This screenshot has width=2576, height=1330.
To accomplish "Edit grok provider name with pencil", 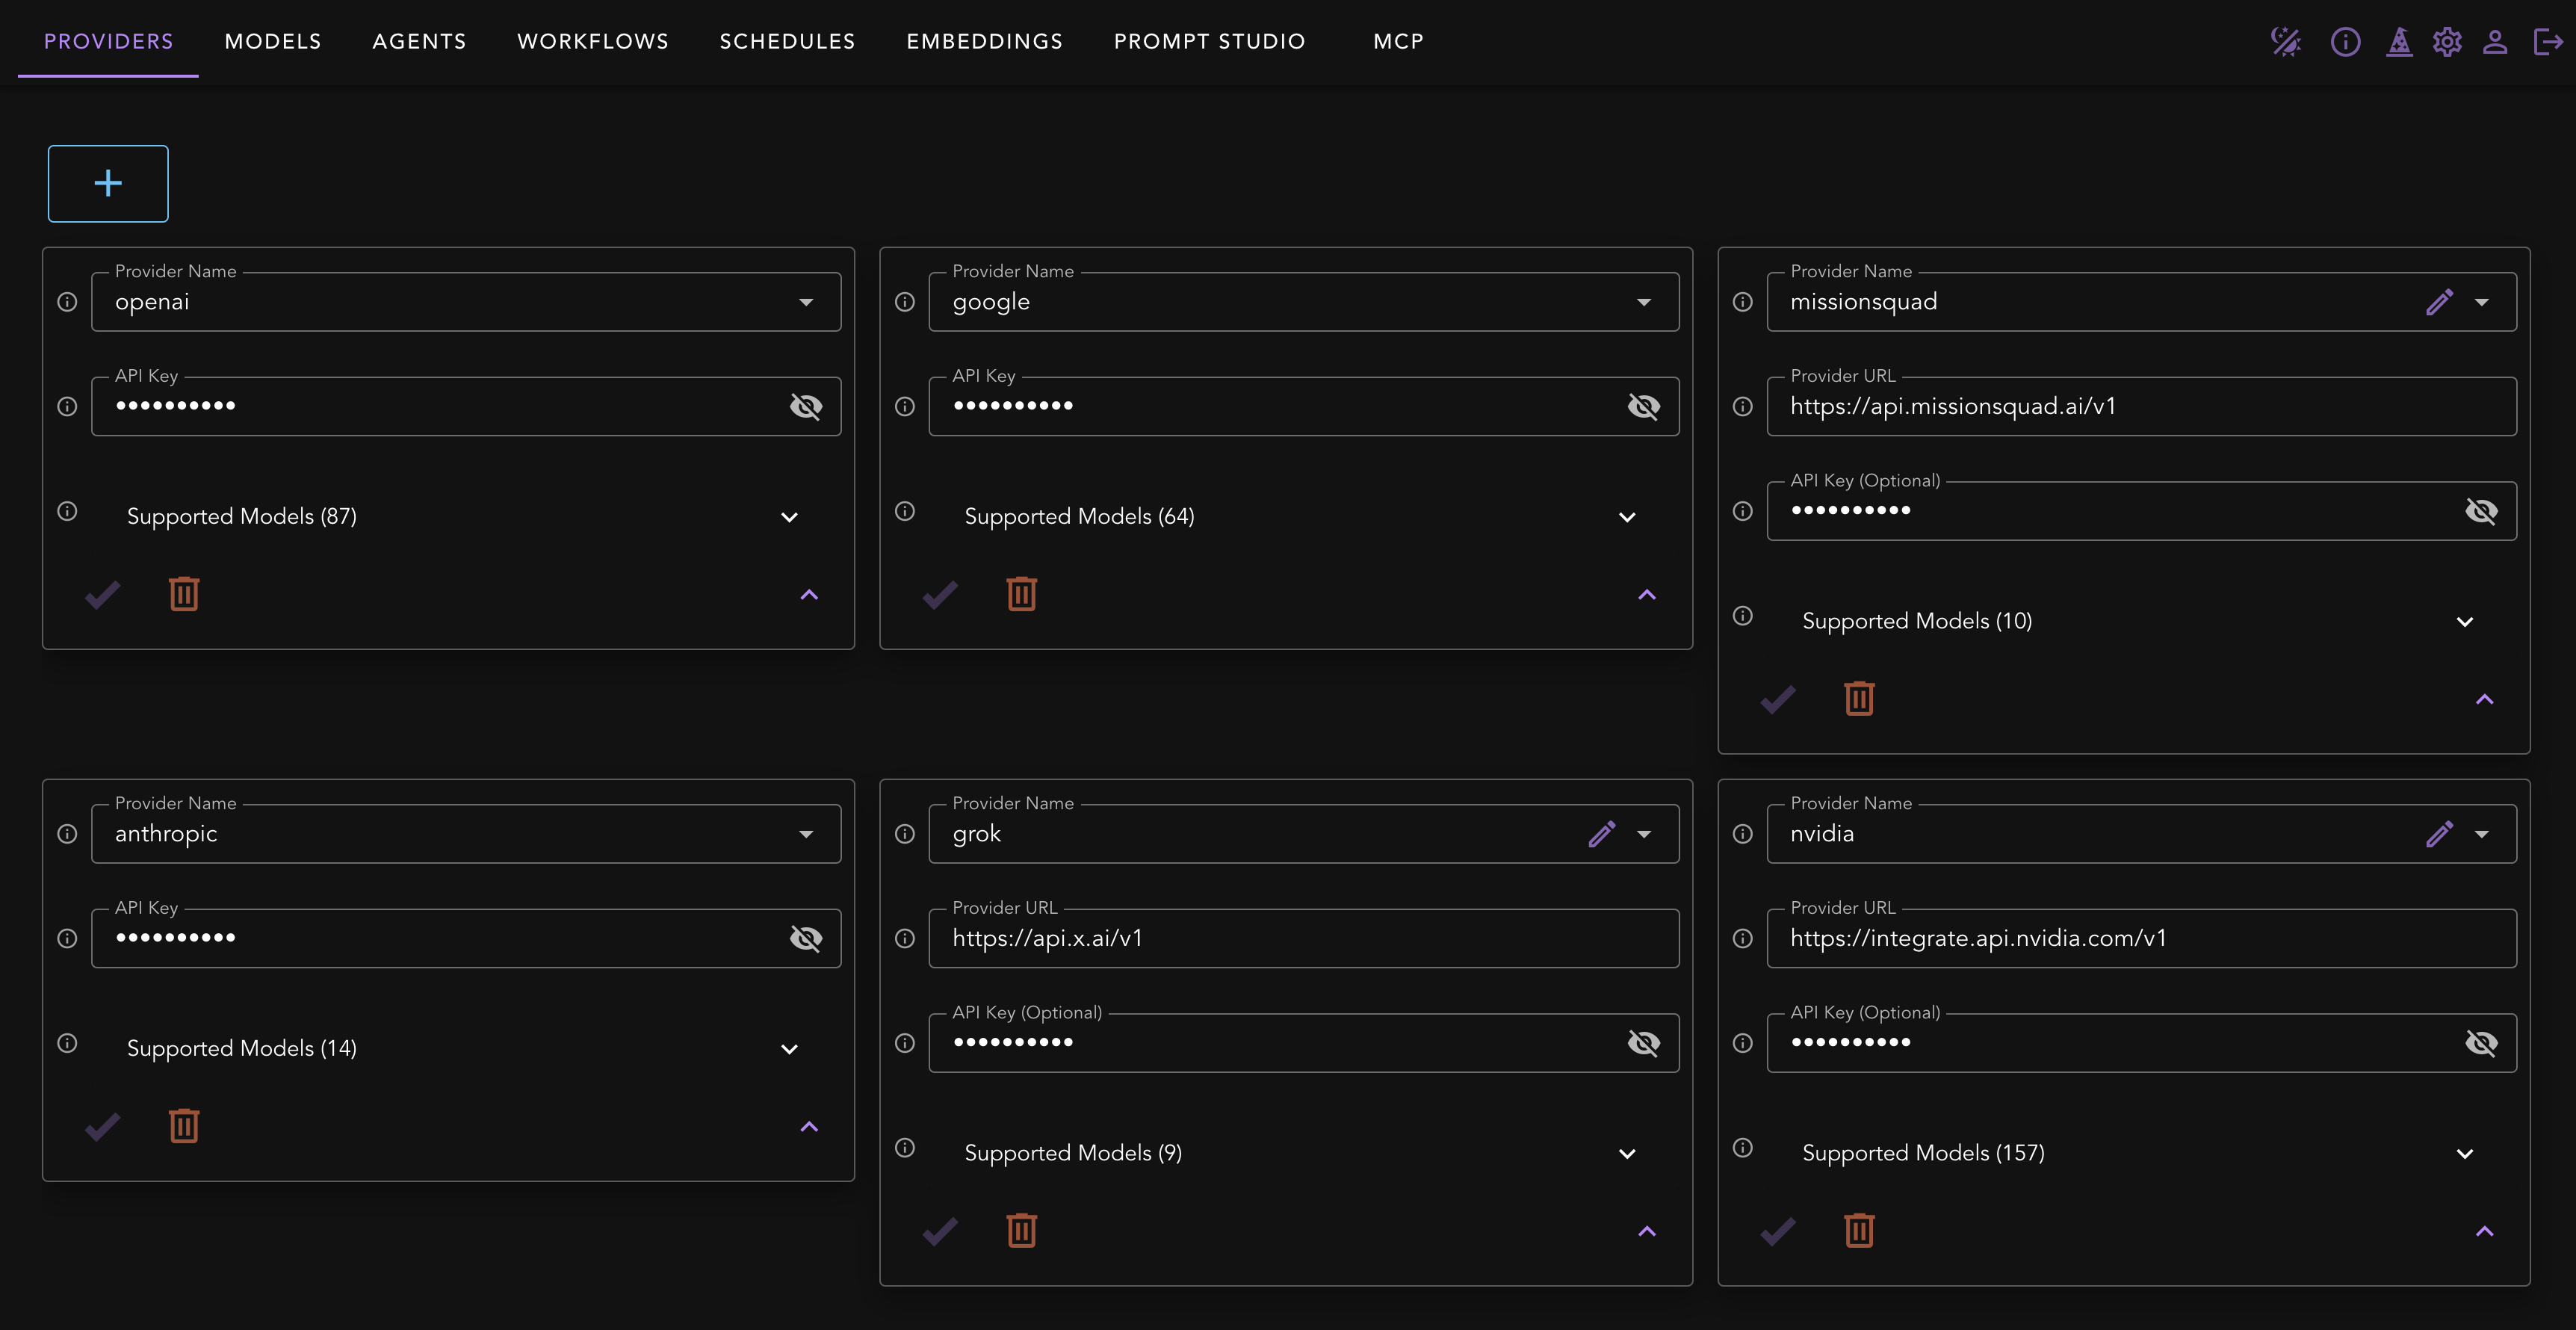I will (1602, 834).
